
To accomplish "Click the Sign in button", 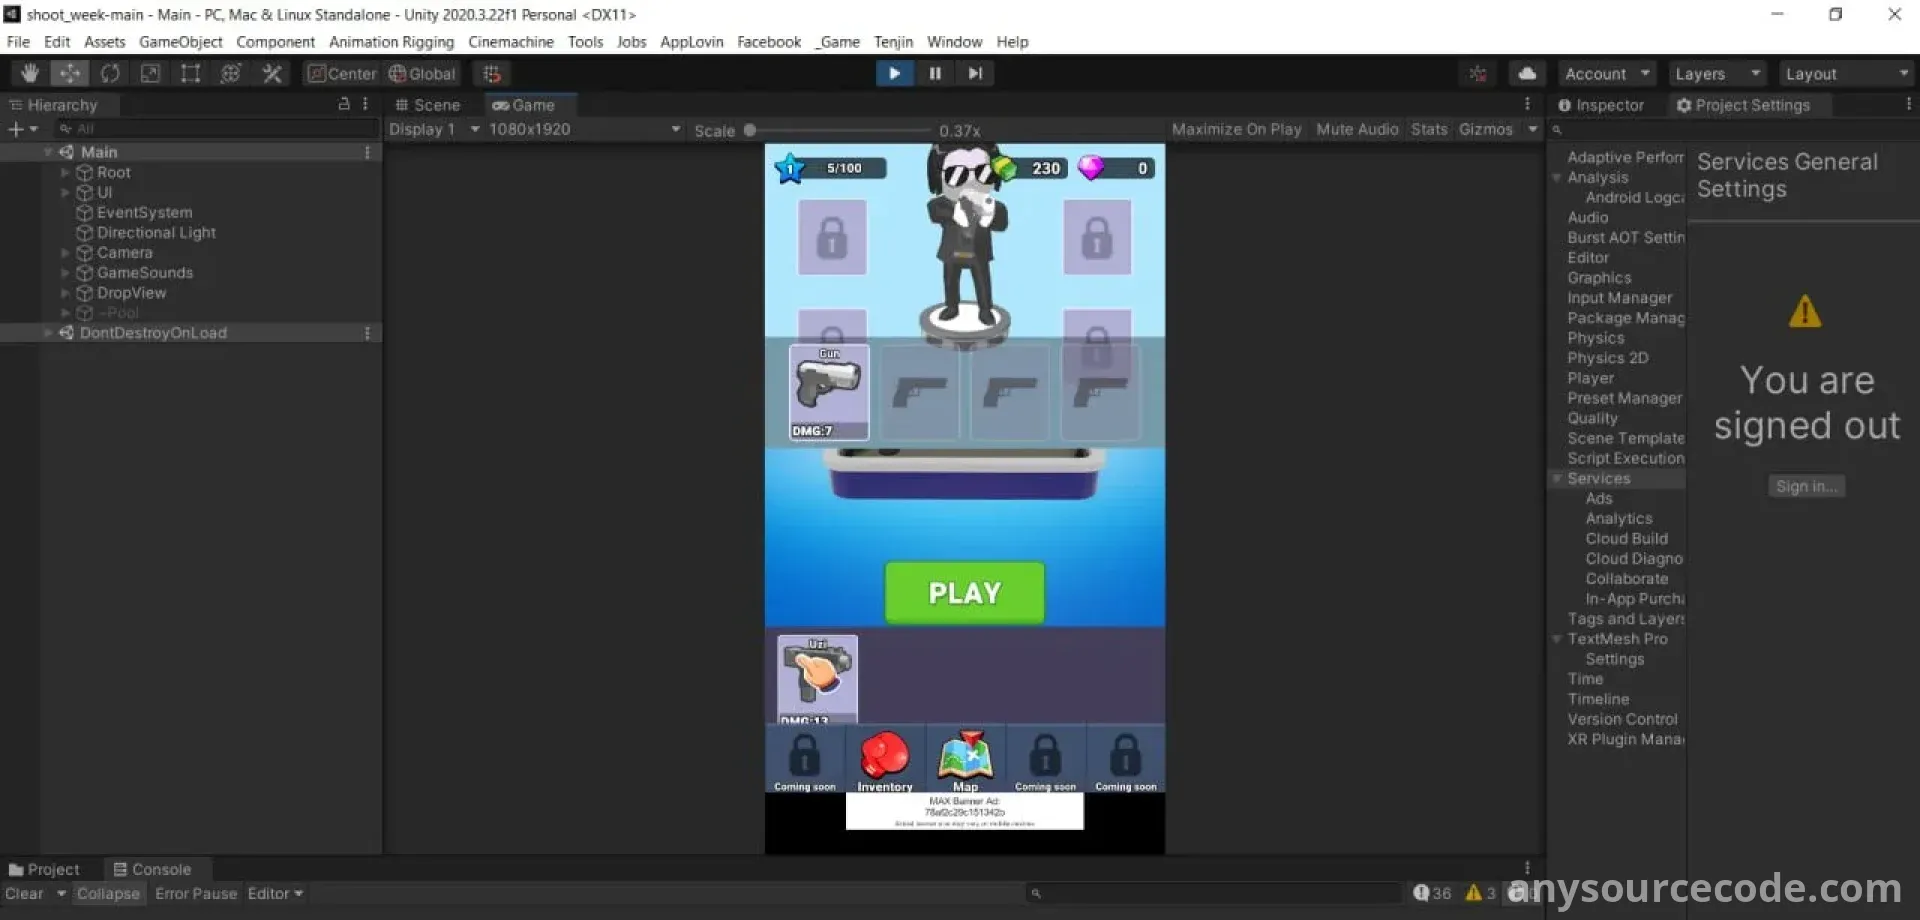I will pos(1806,486).
